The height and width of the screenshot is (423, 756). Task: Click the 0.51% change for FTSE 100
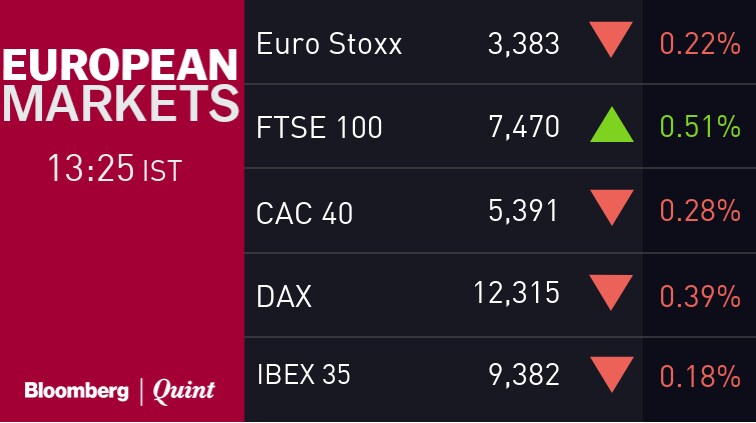(699, 128)
